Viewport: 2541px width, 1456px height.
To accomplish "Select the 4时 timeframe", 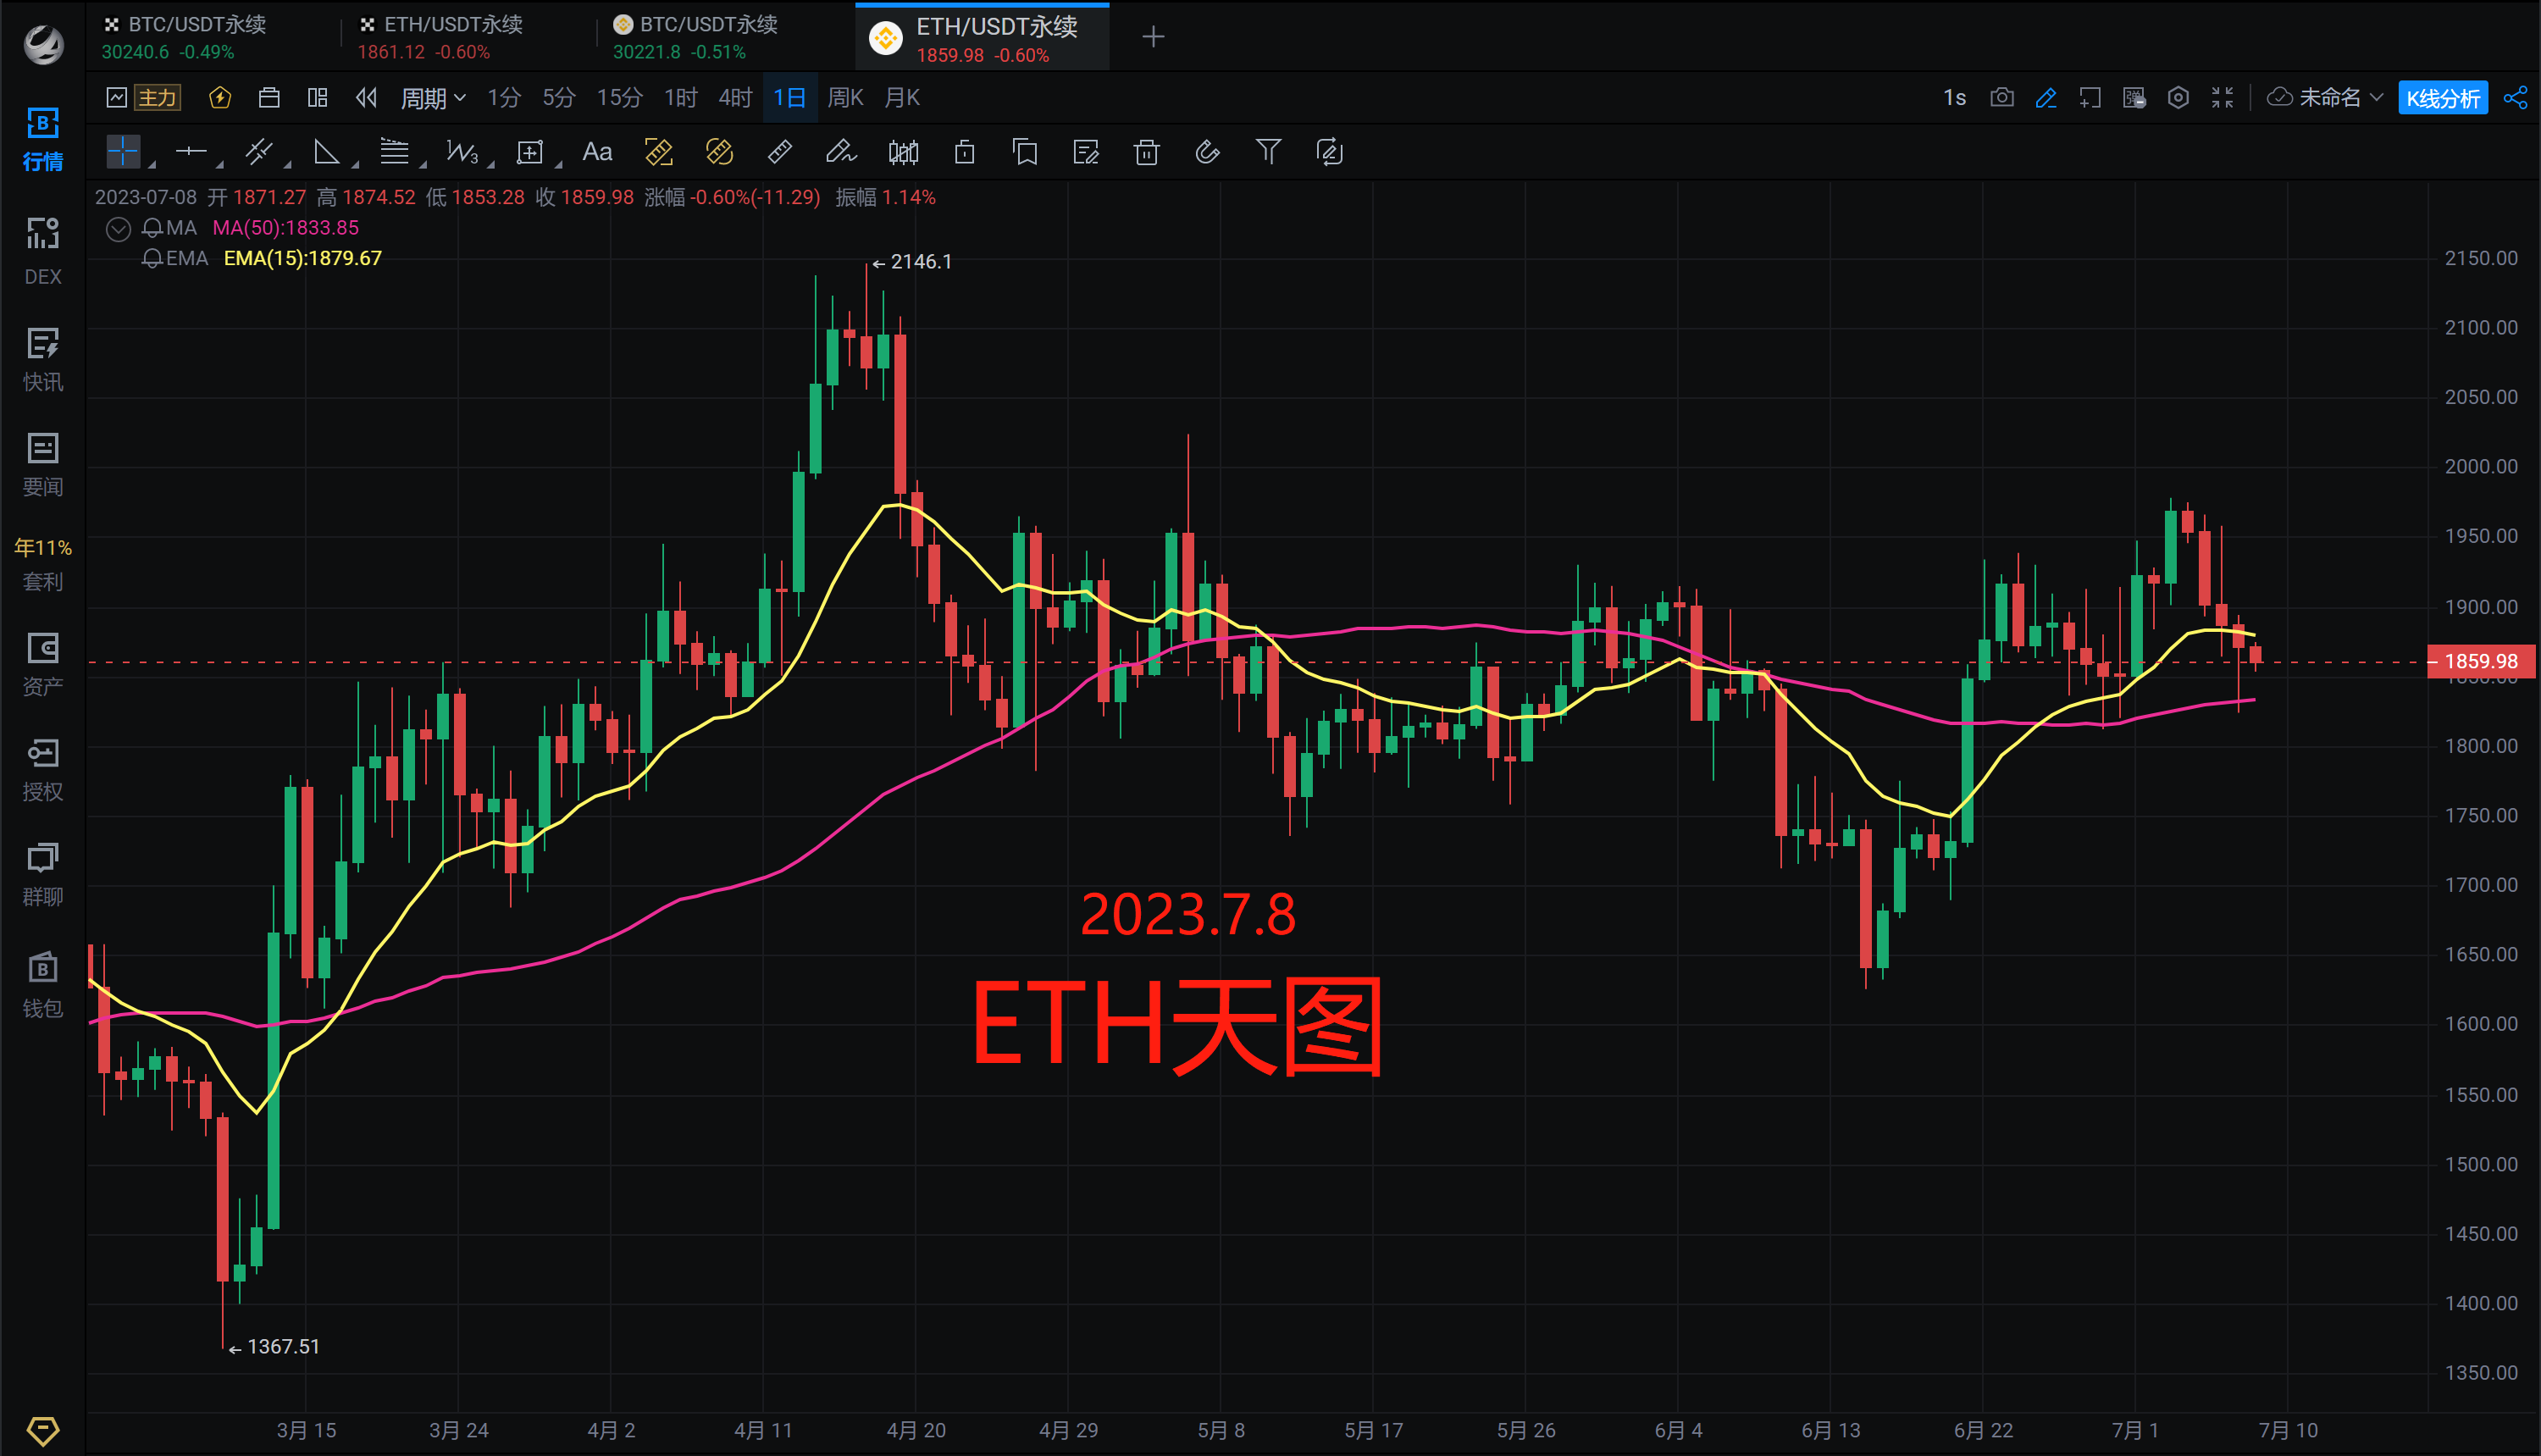I will [735, 97].
